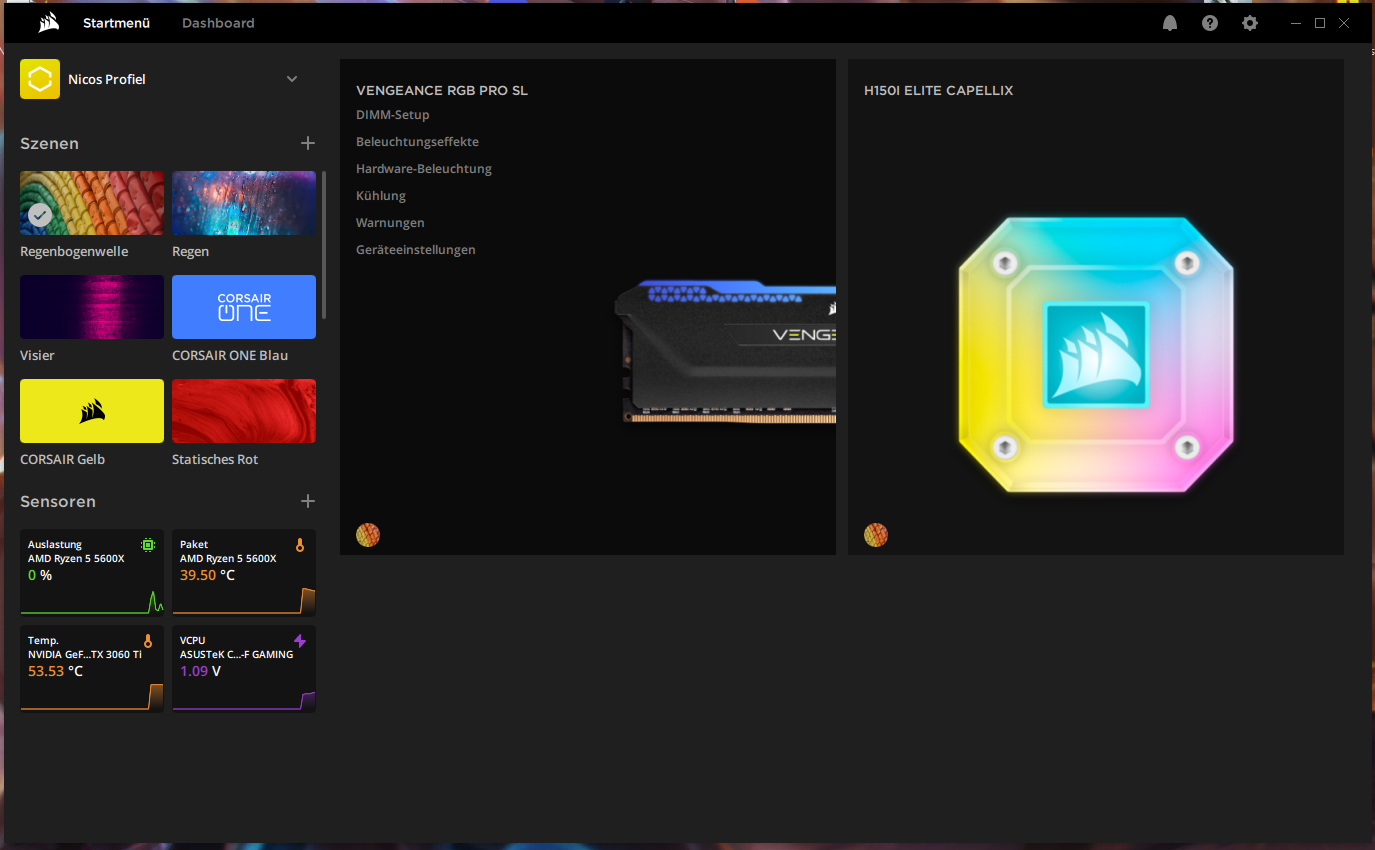The image size is (1375, 850).
Task: Select the CORSAIR ONE Blau scene
Action: pos(244,307)
